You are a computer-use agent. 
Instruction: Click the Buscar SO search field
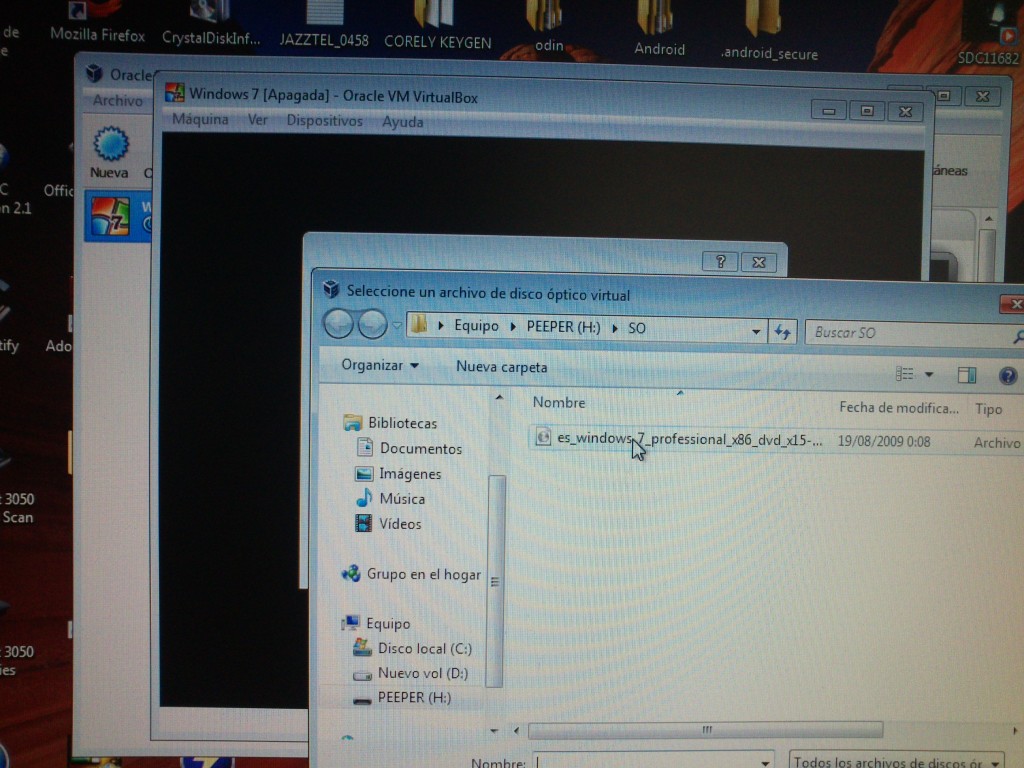910,332
